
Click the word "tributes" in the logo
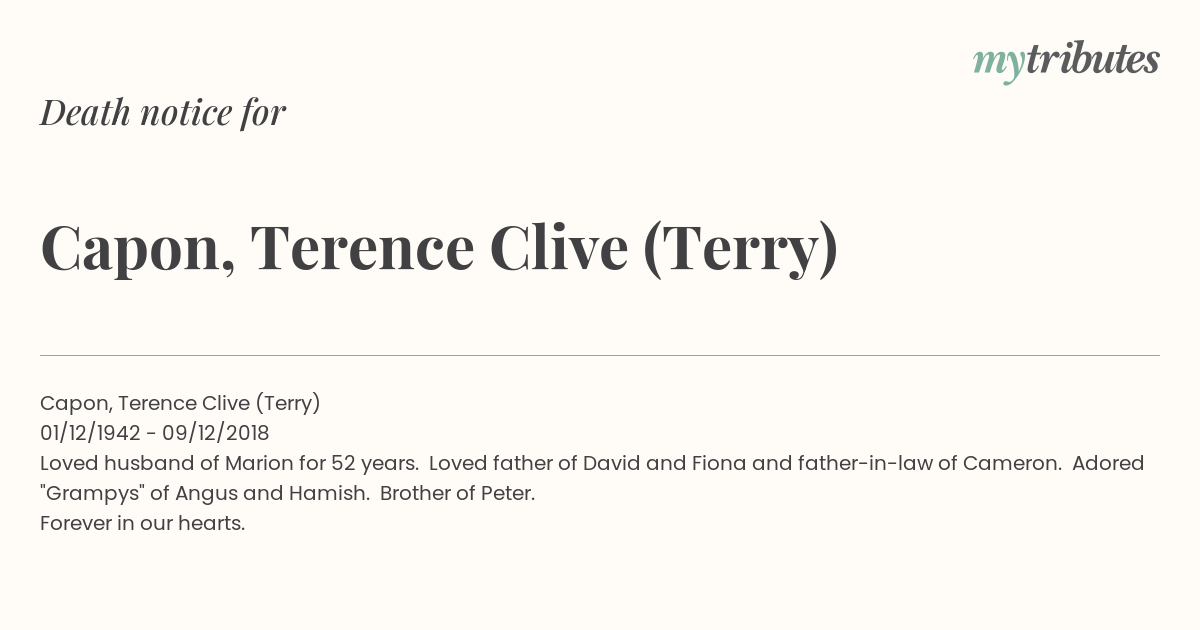pos(1092,59)
